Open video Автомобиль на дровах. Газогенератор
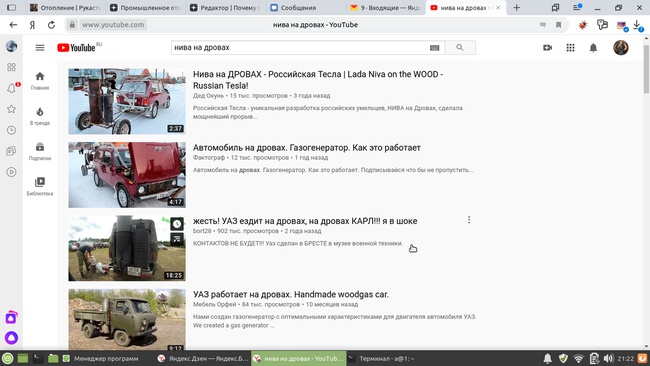 pos(306,148)
